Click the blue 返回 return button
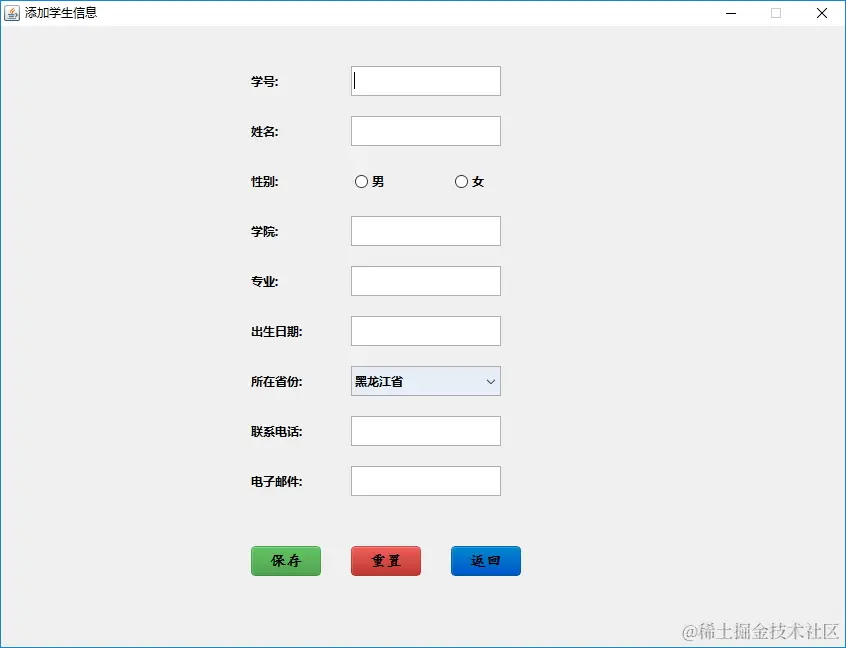This screenshot has height=648, width=846. (x=485, y=561)
